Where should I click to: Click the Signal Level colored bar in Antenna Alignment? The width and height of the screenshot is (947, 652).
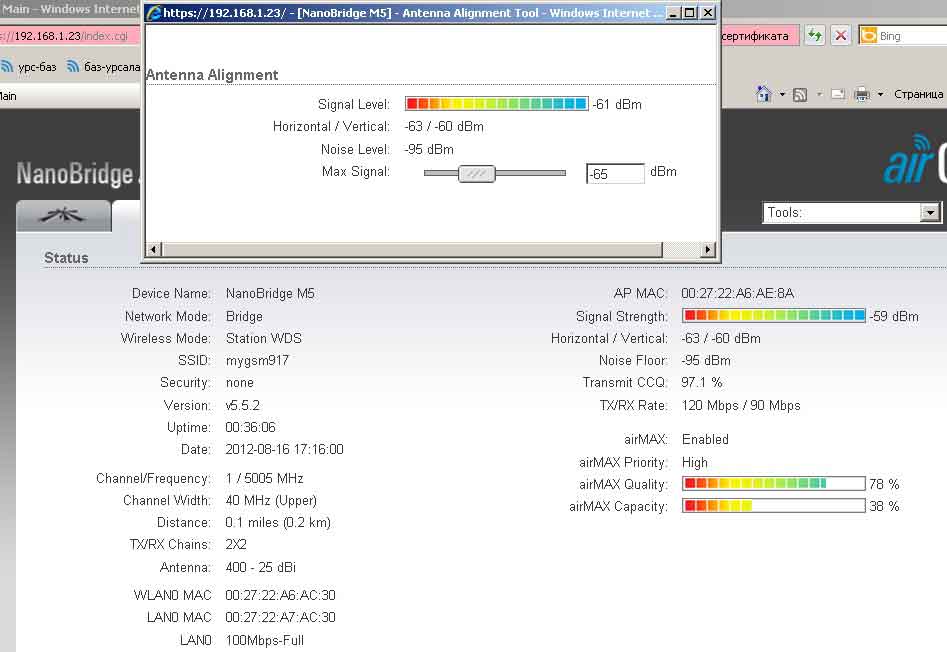496,104
